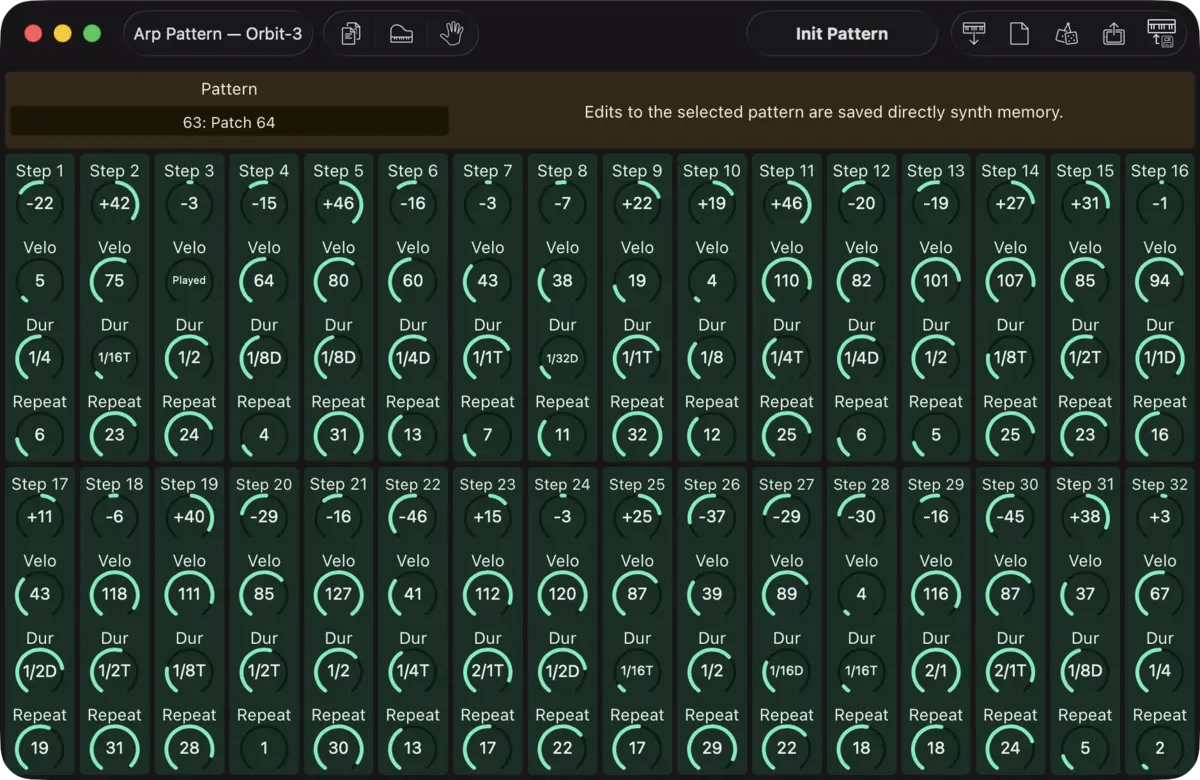This screenshot has width=1200, height=780.
Task: Click the blank new document icon
Action: [1019, 34]
